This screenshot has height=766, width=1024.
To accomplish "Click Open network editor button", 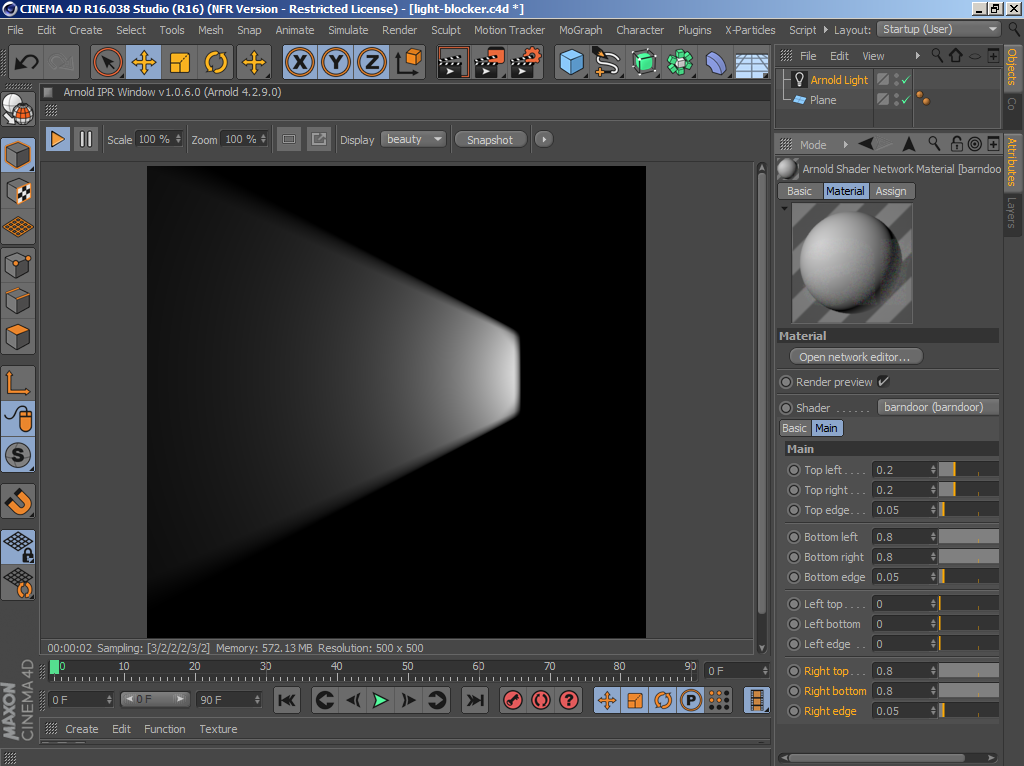I will [855, 357].
